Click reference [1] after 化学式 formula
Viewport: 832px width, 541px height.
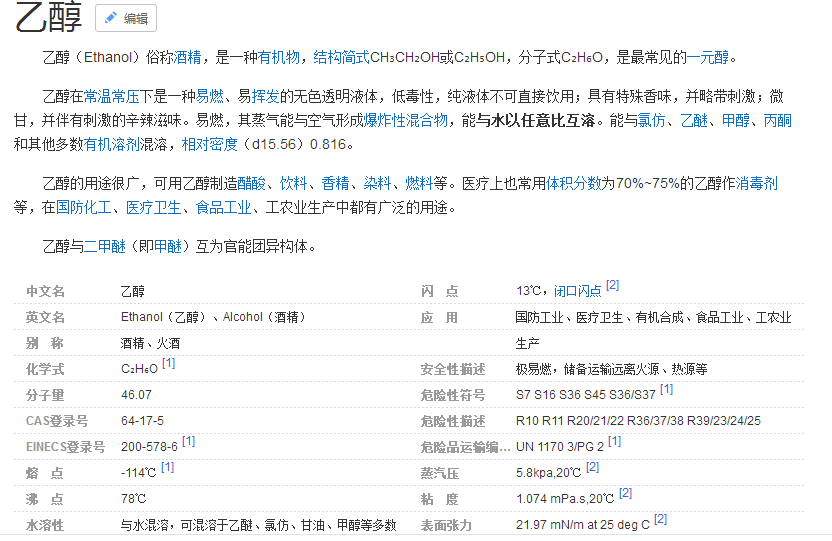[168, 364]
